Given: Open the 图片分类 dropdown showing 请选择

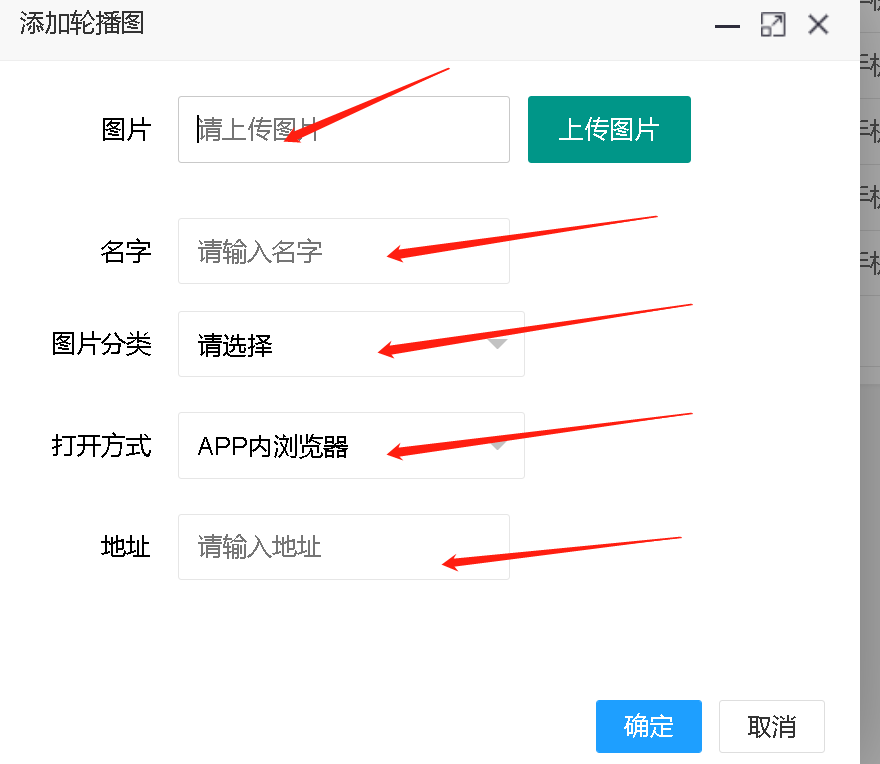Looking at the screenshot, I should pyautogui.click(x=340, y=345).
